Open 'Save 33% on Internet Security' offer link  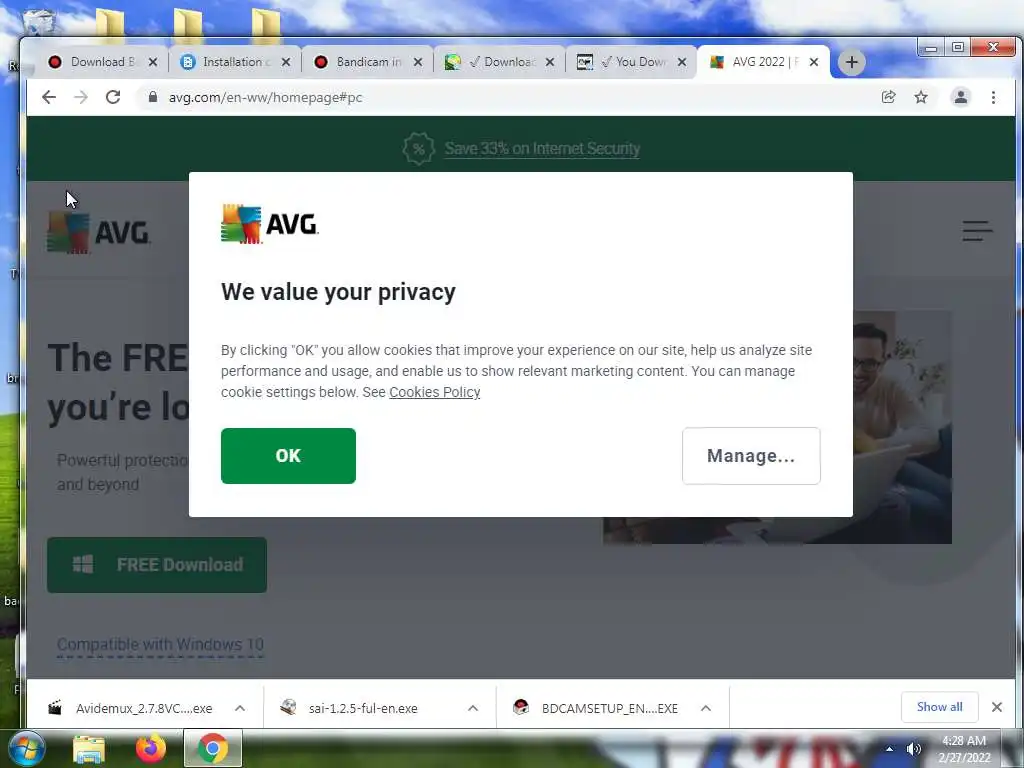(x=542, y=149)
